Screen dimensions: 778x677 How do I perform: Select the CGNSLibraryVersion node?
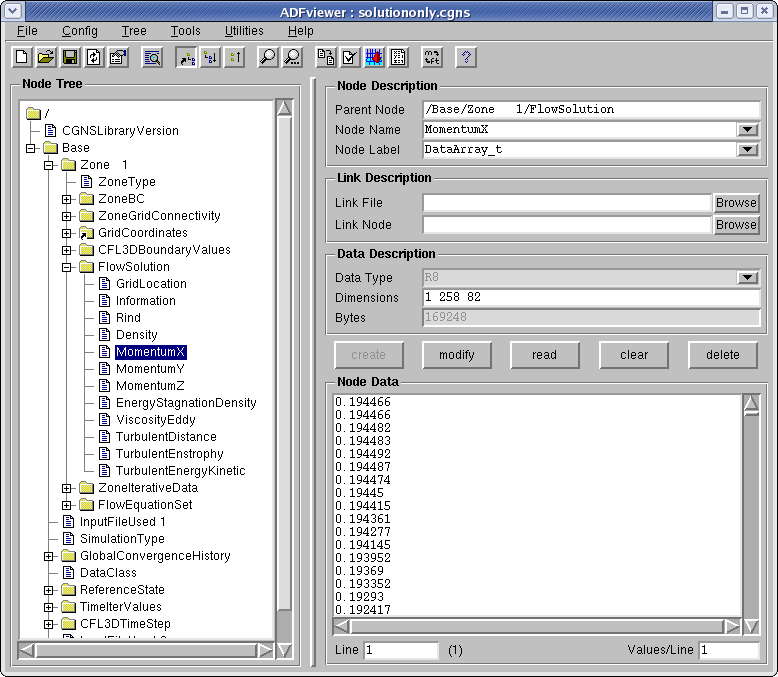click(120, 131)
